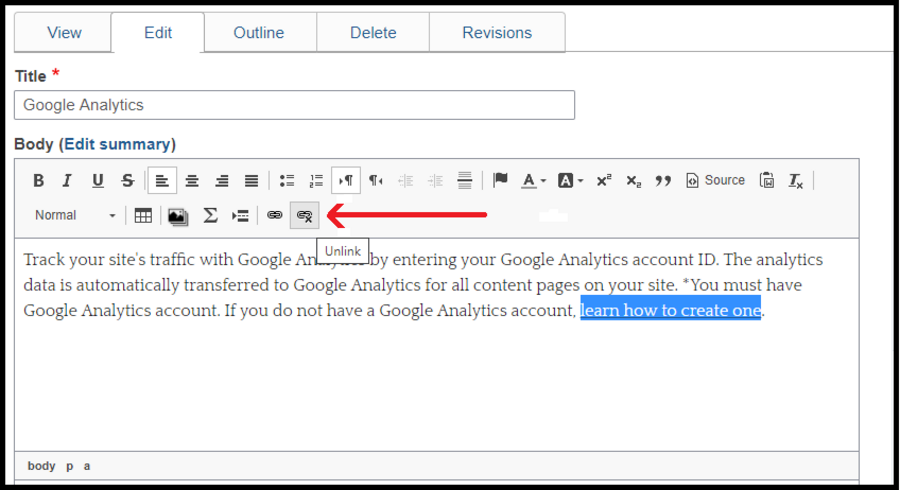Click the insert Link icon
This screenshot has height=490, width=900.
275,215
